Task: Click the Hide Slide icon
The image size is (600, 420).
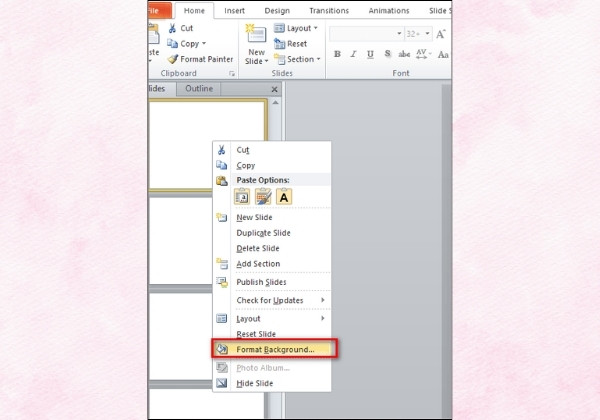Action: (x=222, y=383)
